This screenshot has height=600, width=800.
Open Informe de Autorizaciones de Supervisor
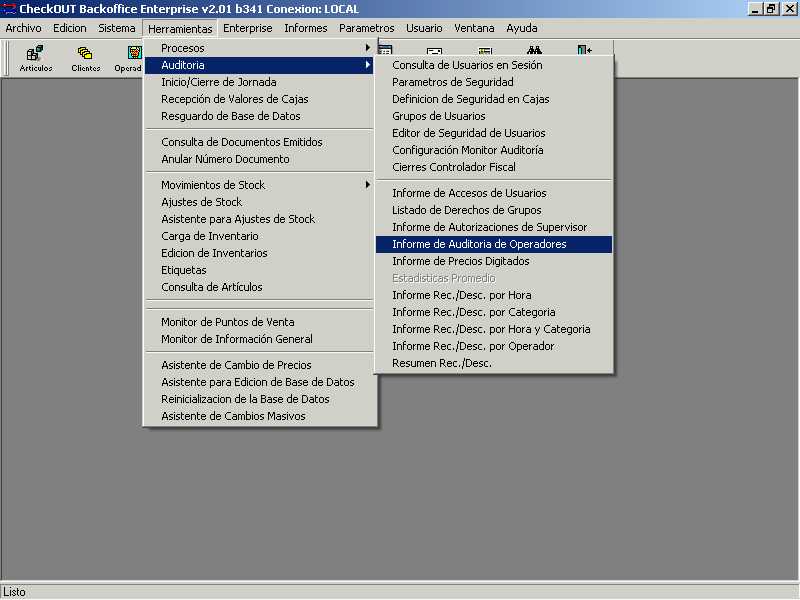click(494, 227)
